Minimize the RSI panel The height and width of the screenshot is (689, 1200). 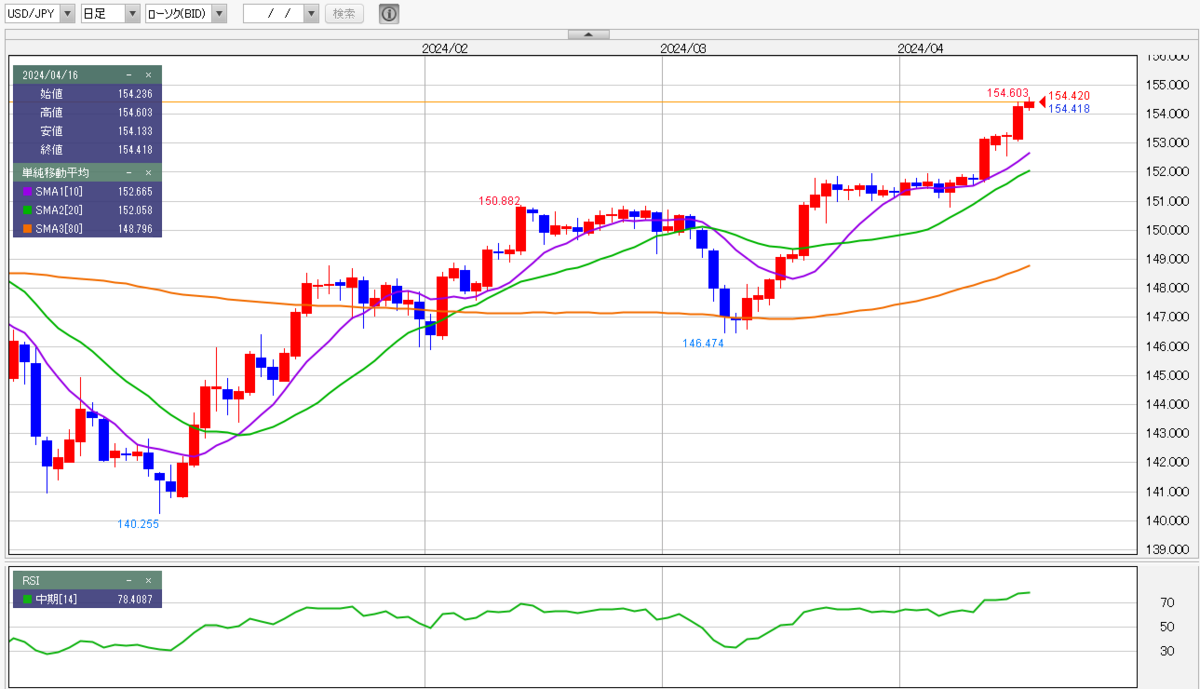(130, 580)
